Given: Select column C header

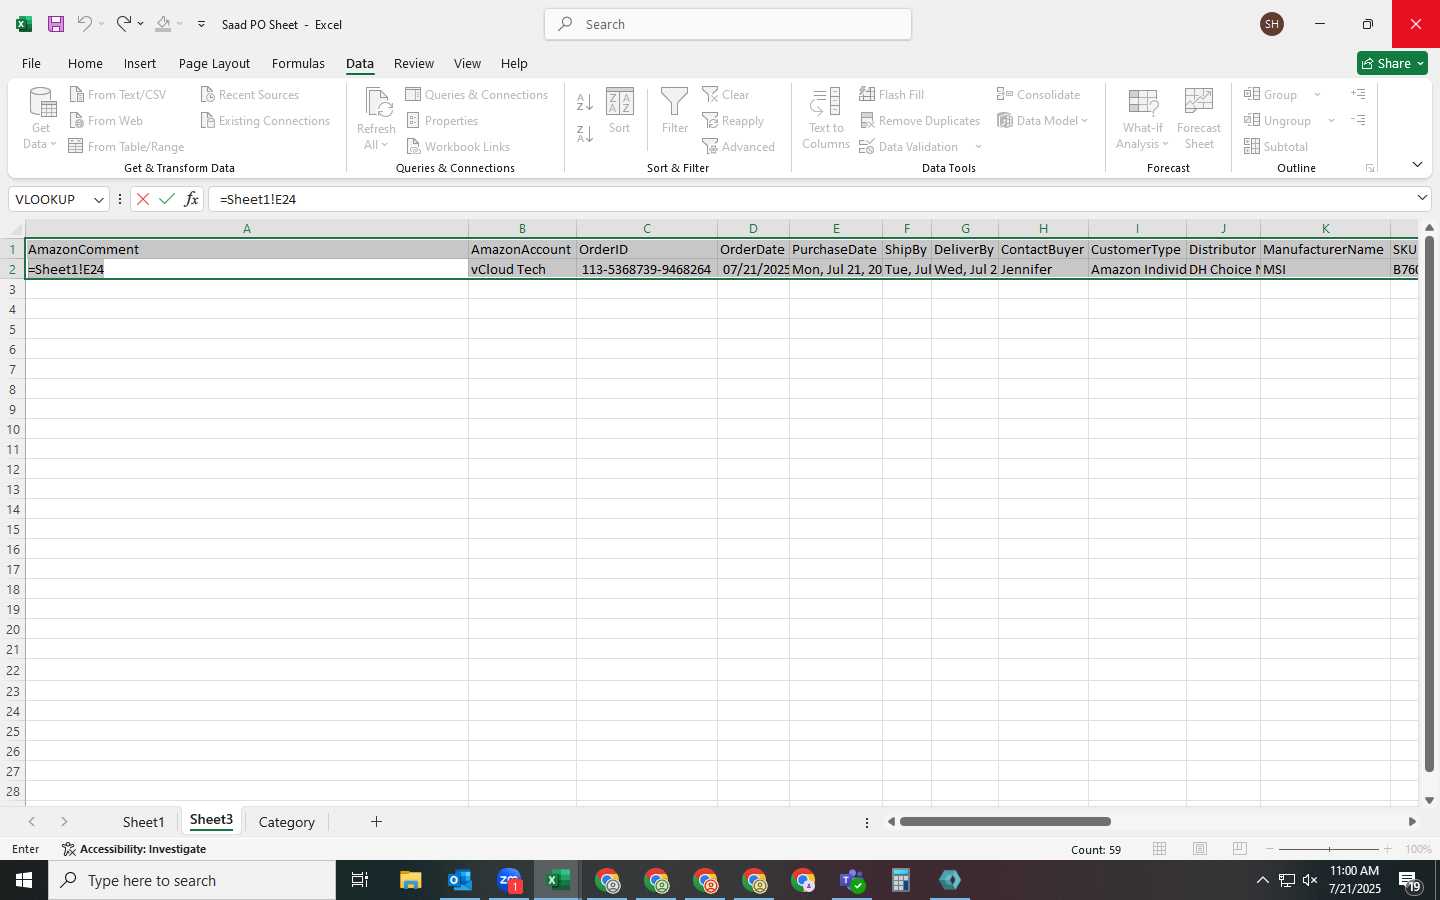Looking at the screenshot, I should pos(647,229).
